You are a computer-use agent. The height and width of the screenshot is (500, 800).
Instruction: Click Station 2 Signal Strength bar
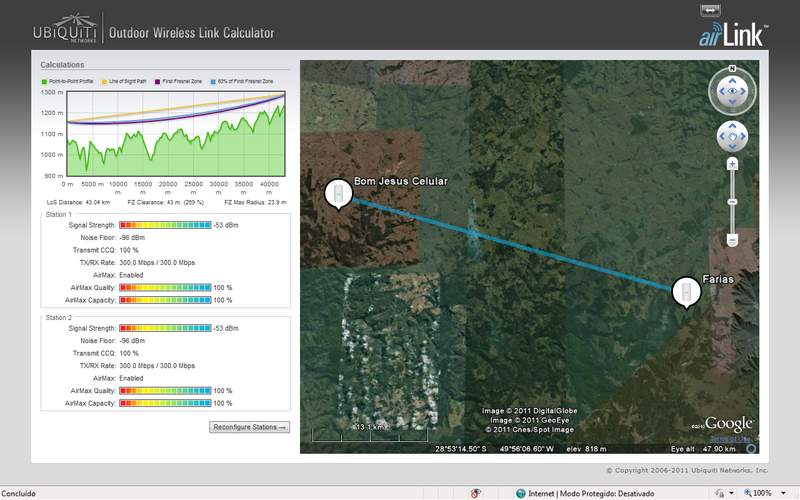tap(165, 328)
